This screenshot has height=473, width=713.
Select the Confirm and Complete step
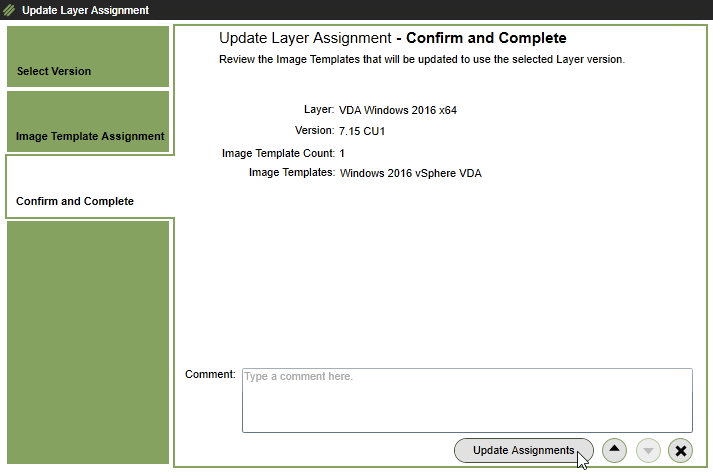pyautogui.click(x=89, y=186)
